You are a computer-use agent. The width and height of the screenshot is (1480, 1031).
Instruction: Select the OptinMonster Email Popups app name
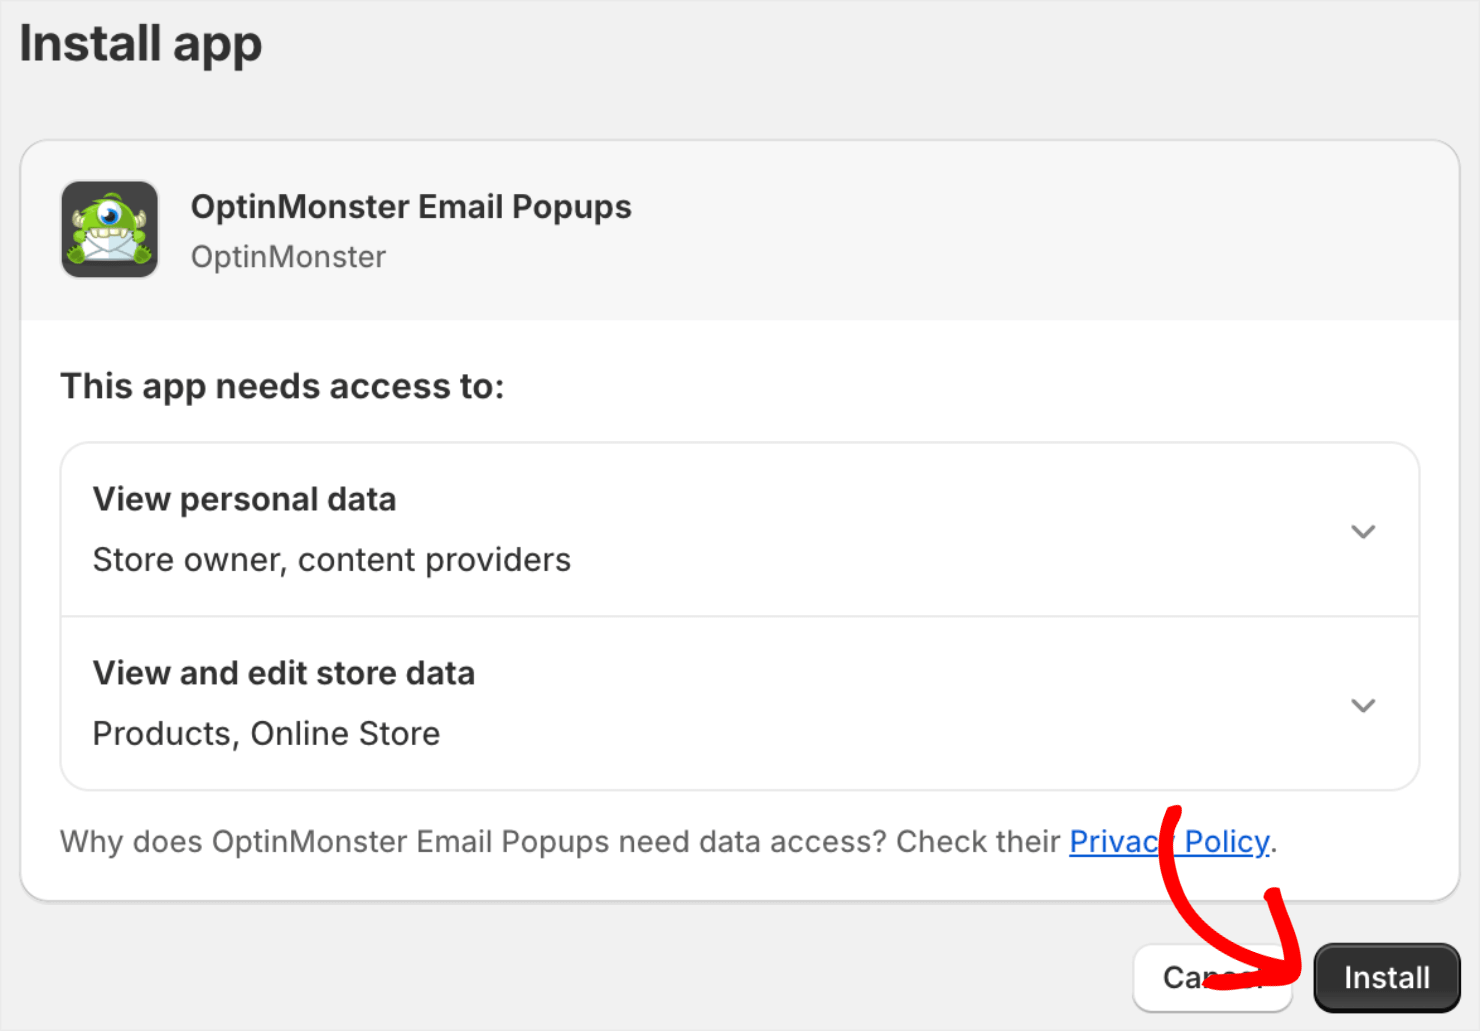(411, 207)
